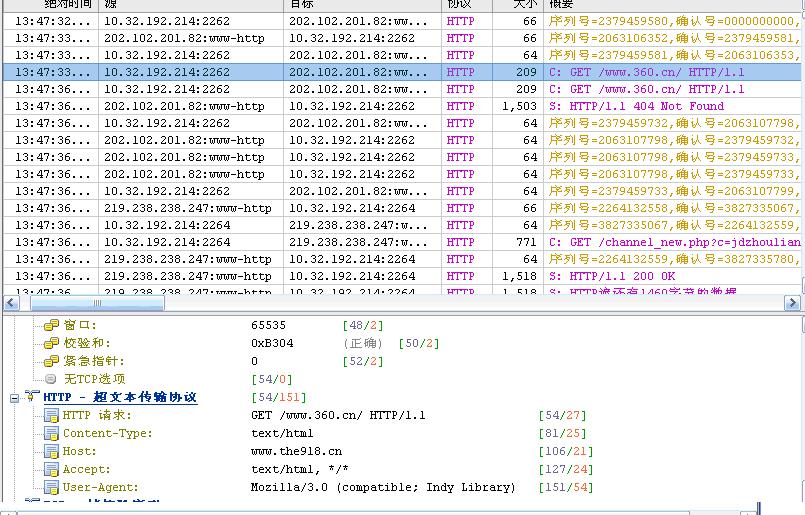Click the Accept field icon

[x=51, y=470]
